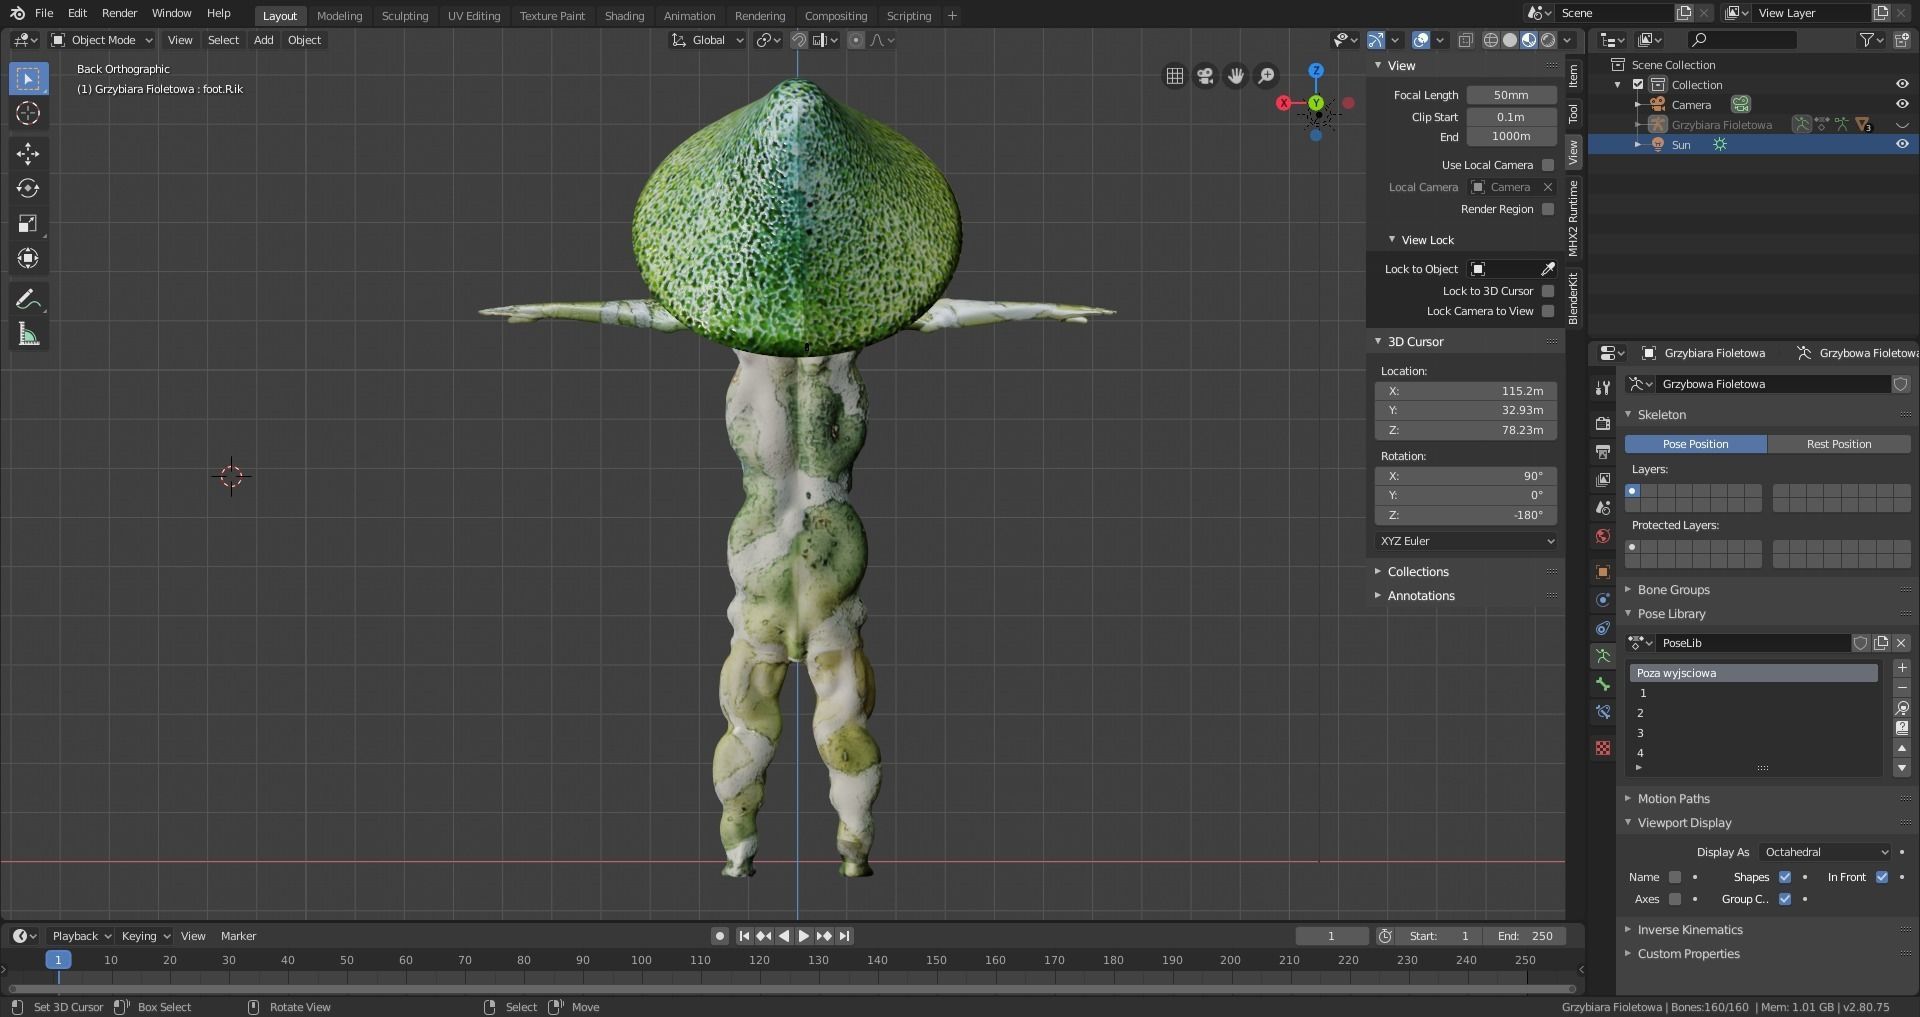Open the Display As Octahedral dropdown
Viewport: 1920px width, 1017px height.
tap(1825, 852)
